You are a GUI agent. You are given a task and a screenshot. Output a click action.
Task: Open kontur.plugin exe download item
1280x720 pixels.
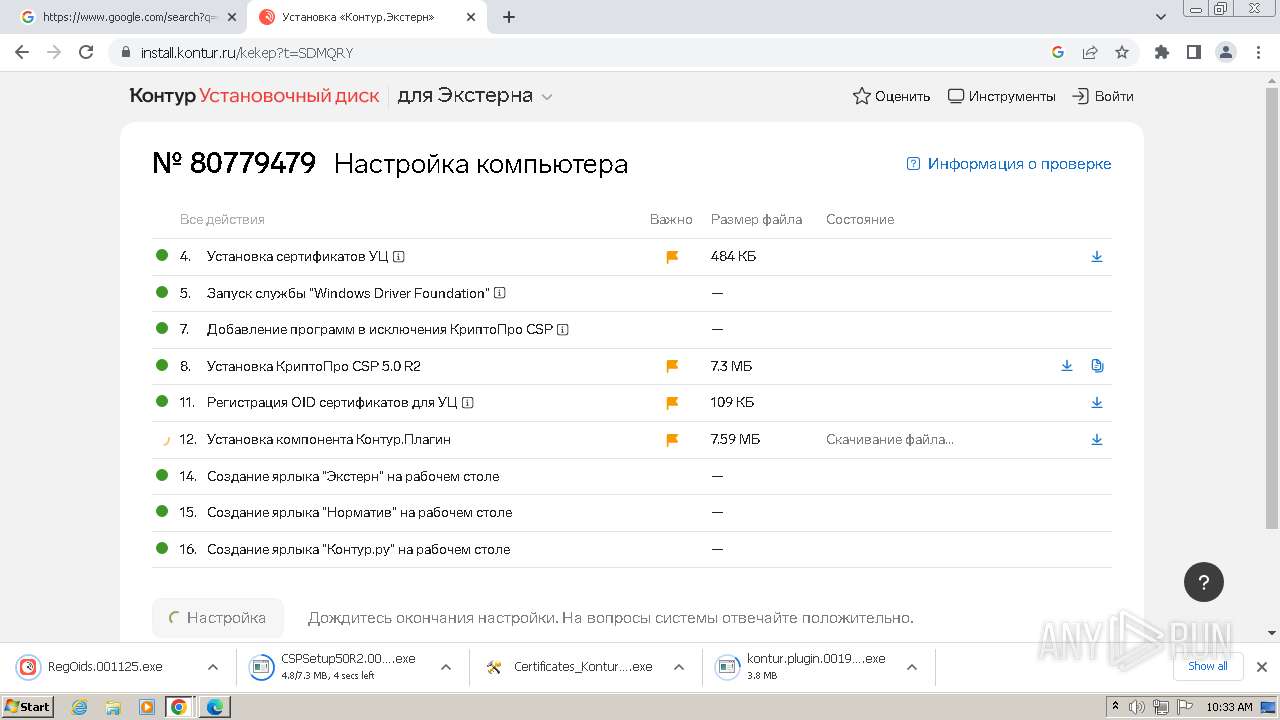[804, 667]
